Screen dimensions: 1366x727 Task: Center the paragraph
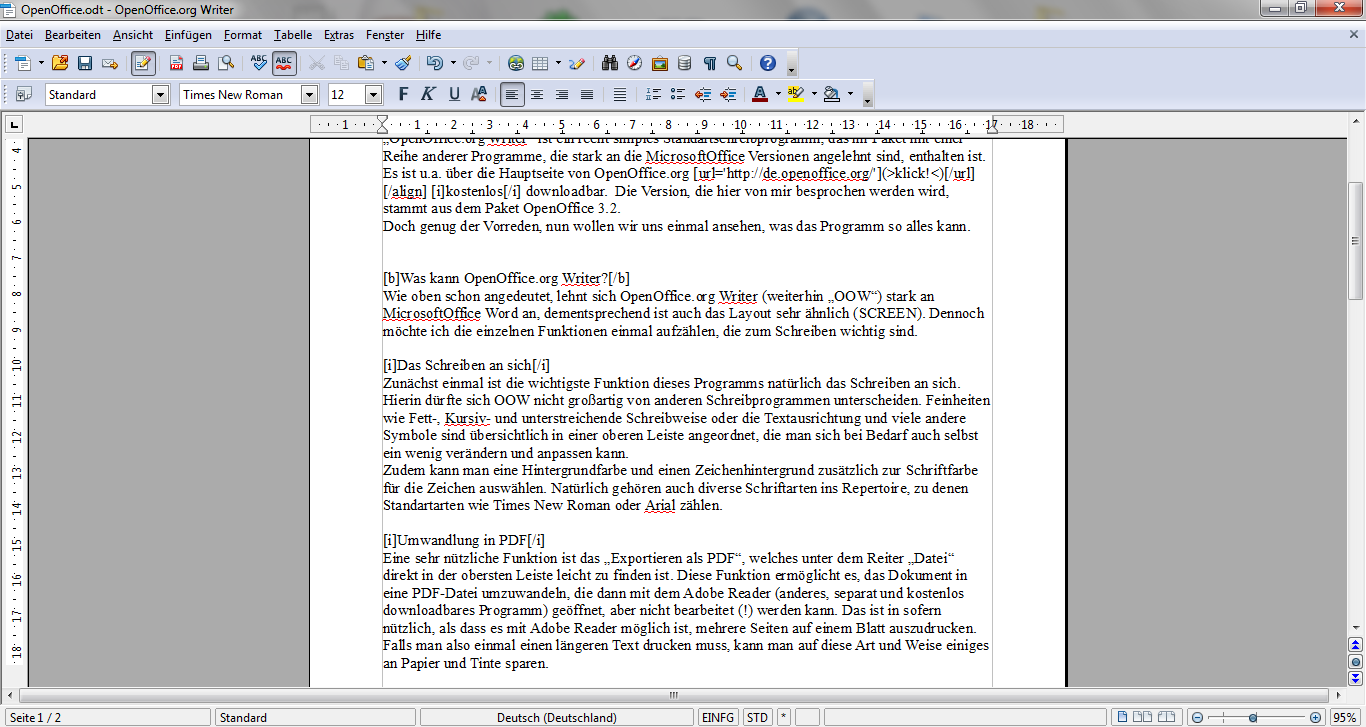(537, 94)
